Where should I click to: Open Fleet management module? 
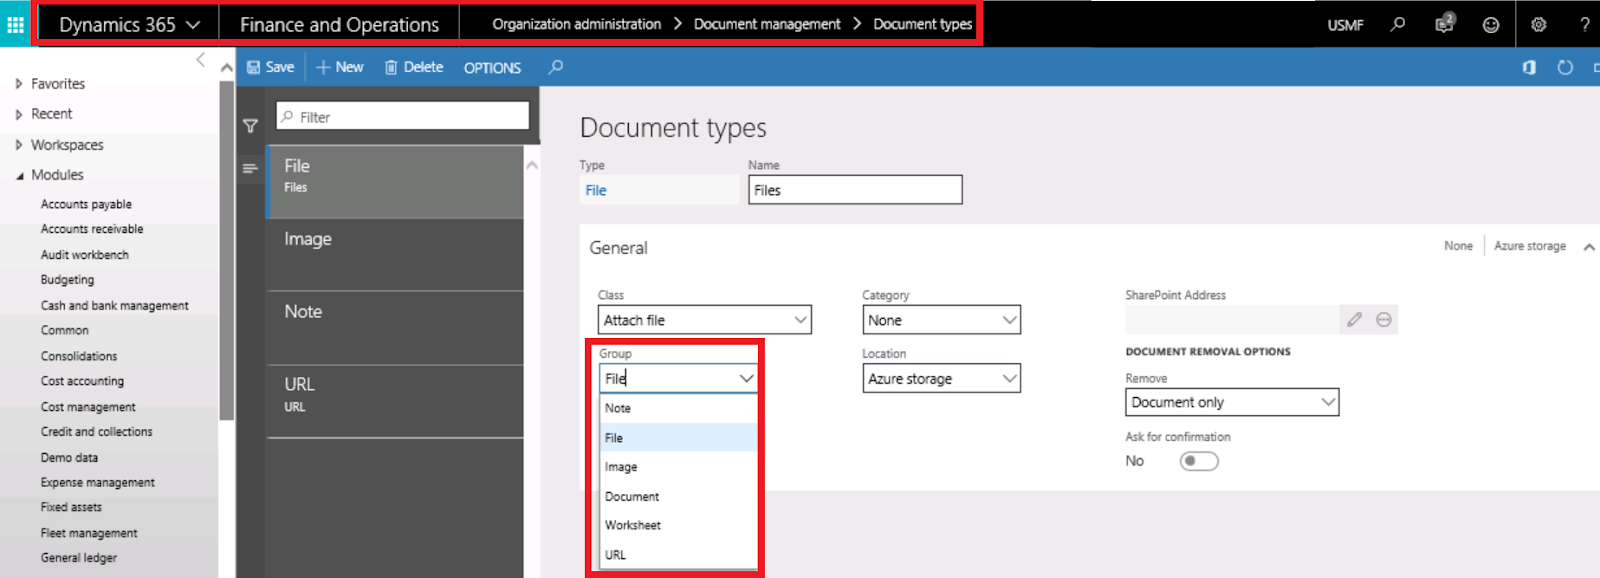[x=89, y=534]
